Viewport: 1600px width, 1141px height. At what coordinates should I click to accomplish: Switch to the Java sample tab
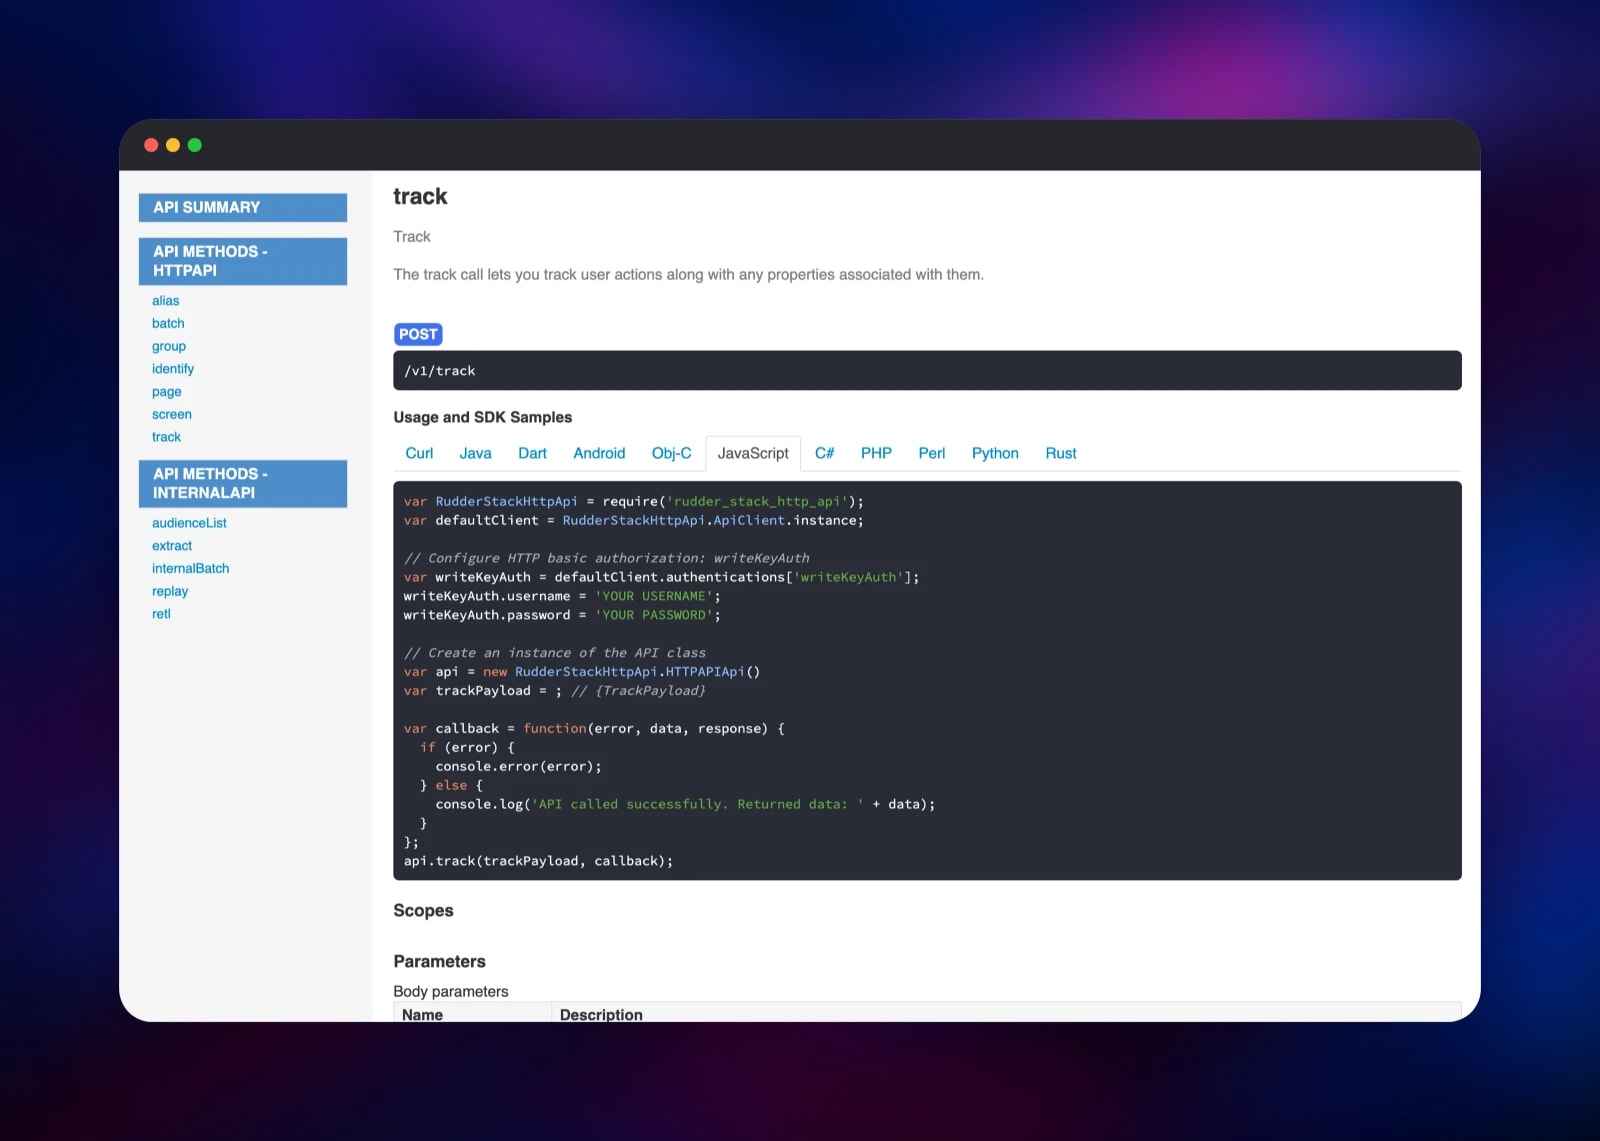coord(475,453)
